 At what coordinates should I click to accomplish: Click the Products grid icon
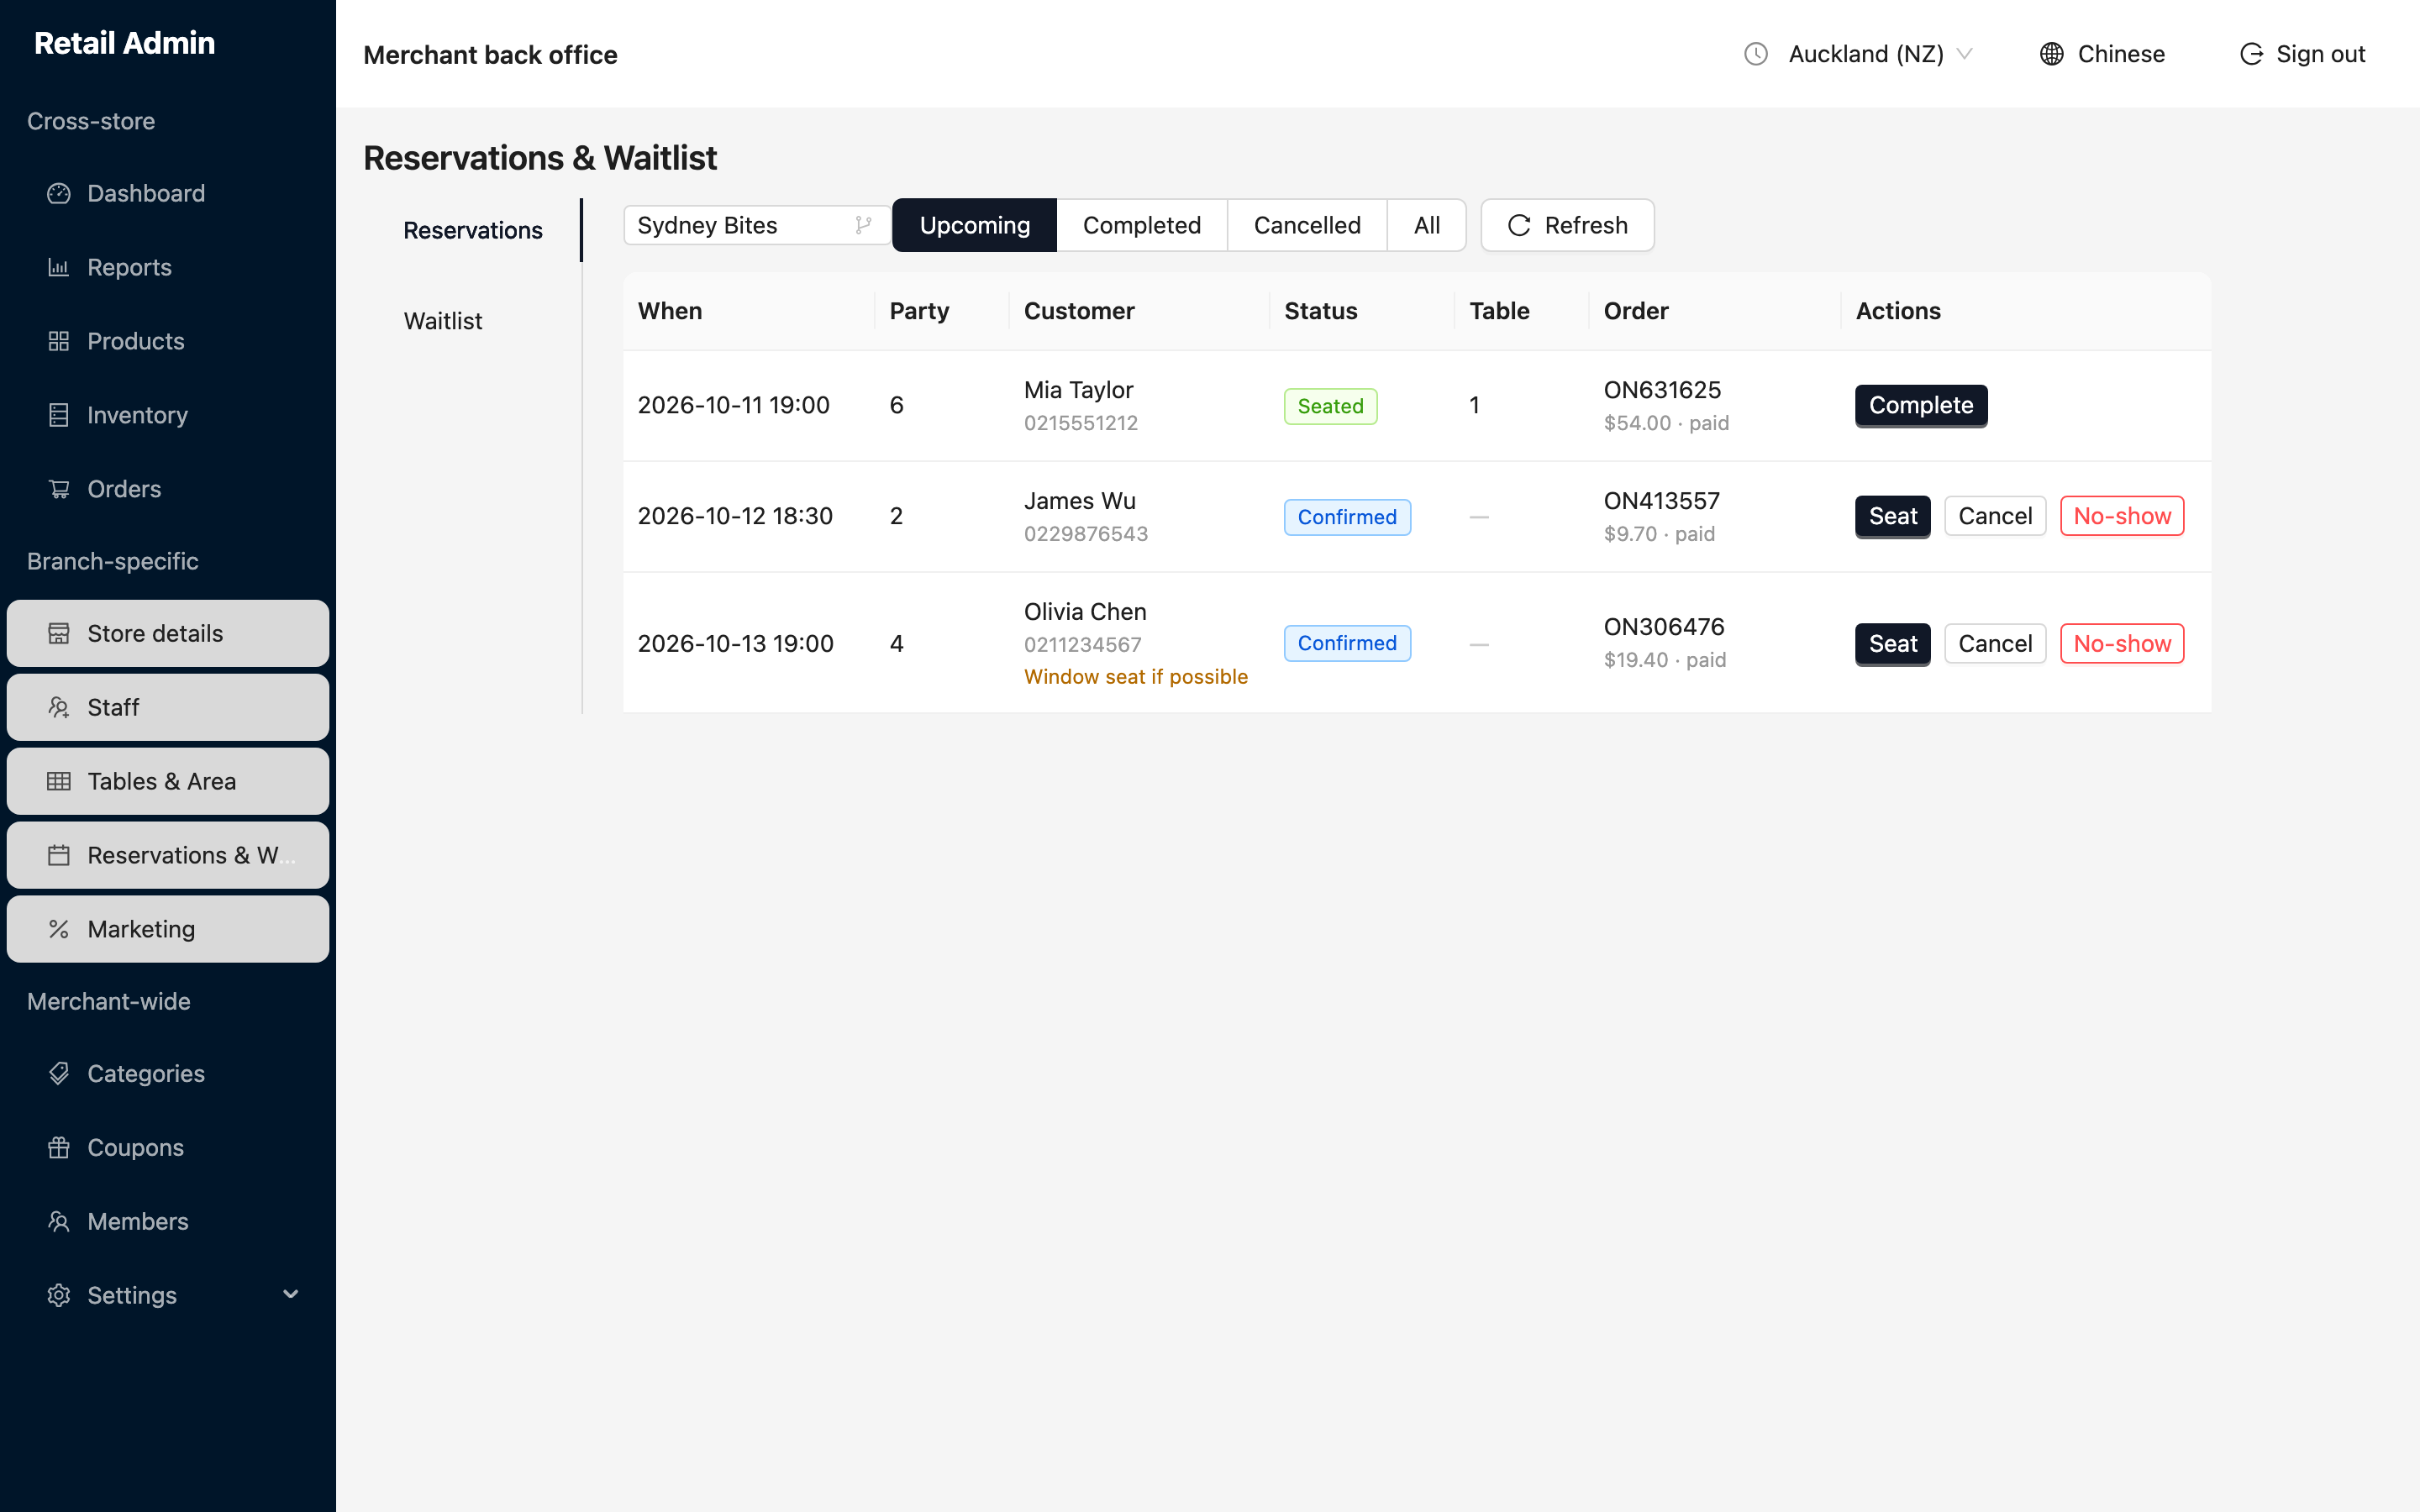[59, 341]
